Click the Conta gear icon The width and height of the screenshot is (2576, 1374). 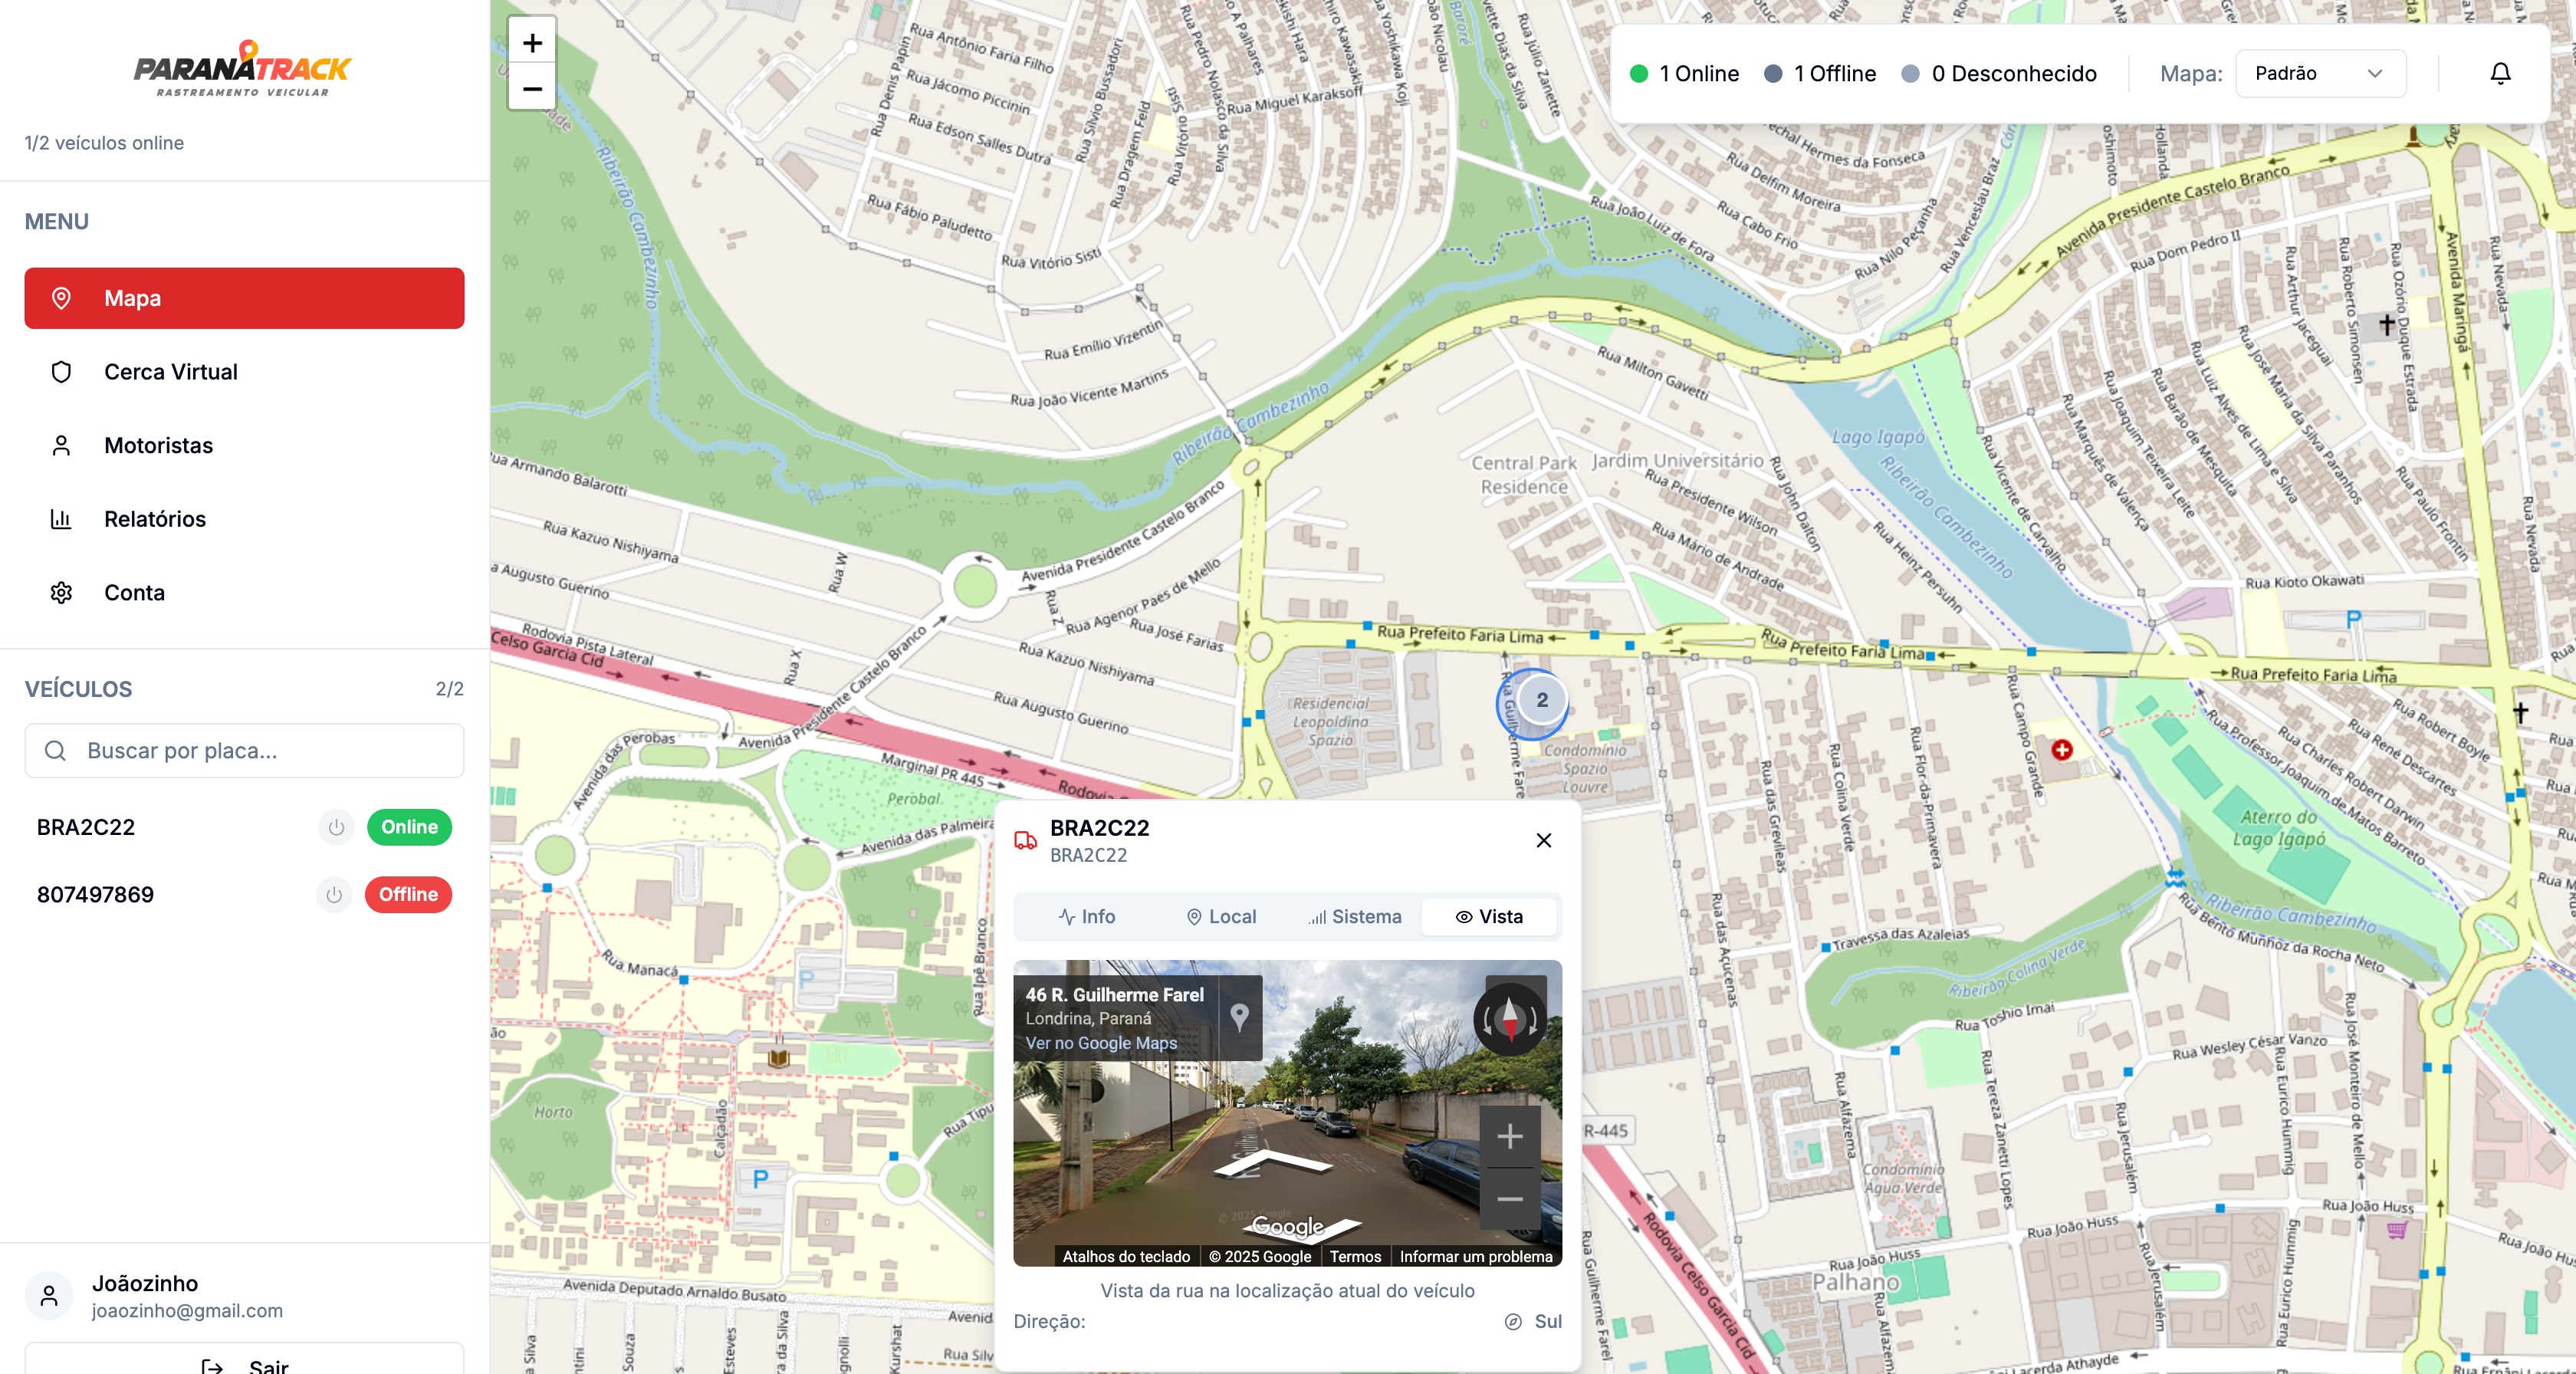pos(62,592)
